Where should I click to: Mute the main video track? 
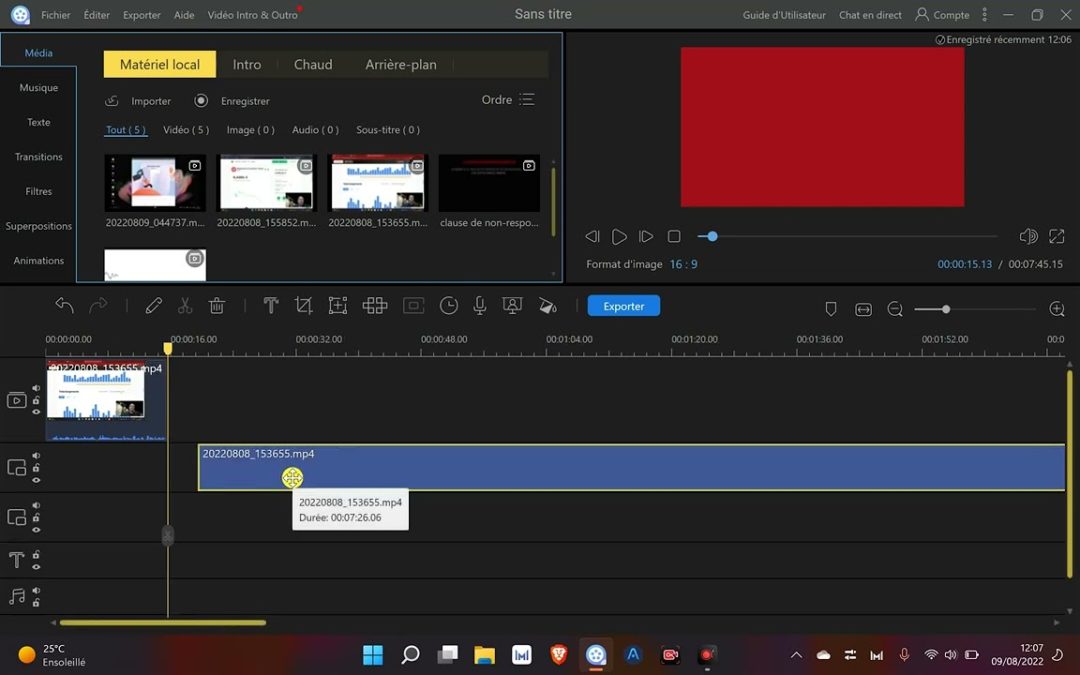click(36, 388)
